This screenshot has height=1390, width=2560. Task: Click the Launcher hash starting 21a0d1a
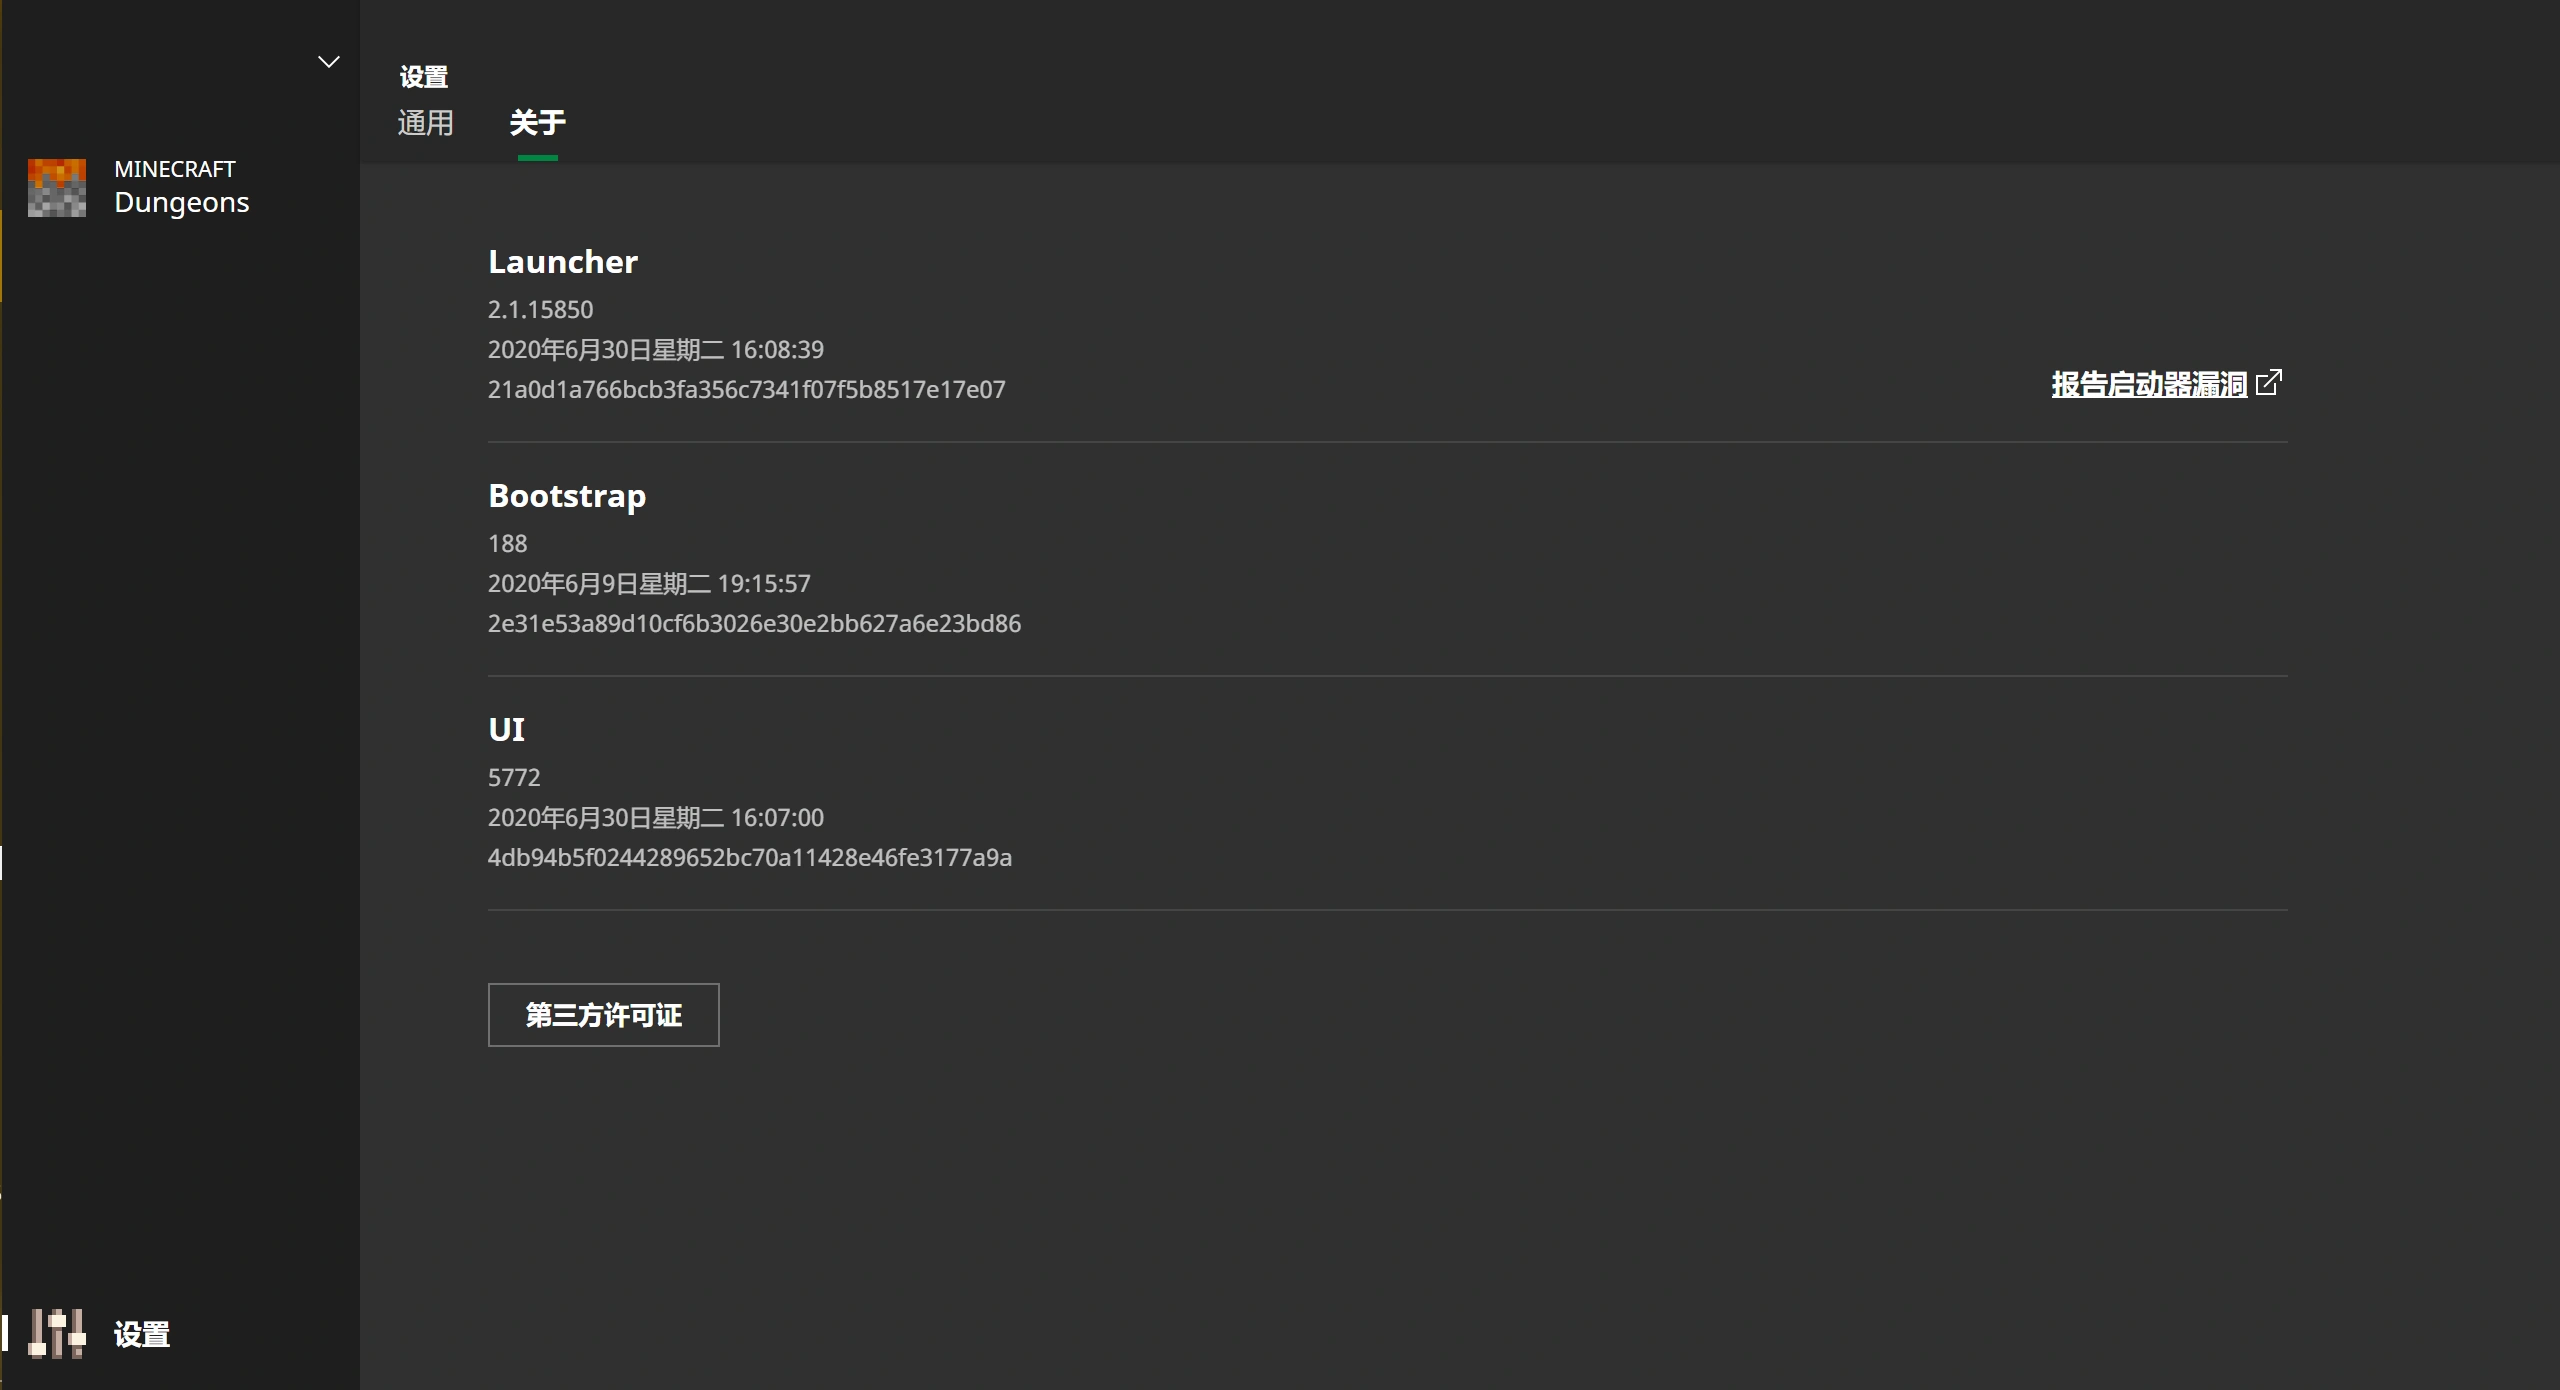click(746, 390)
